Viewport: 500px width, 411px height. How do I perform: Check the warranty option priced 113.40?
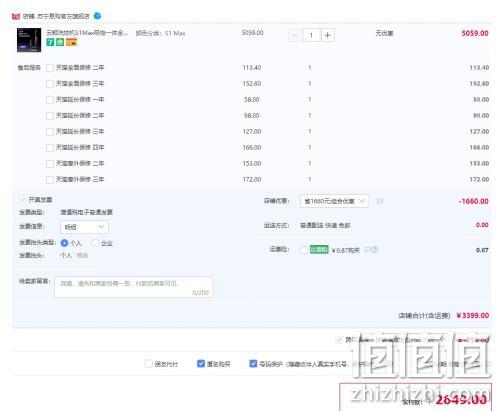[50, 68]
